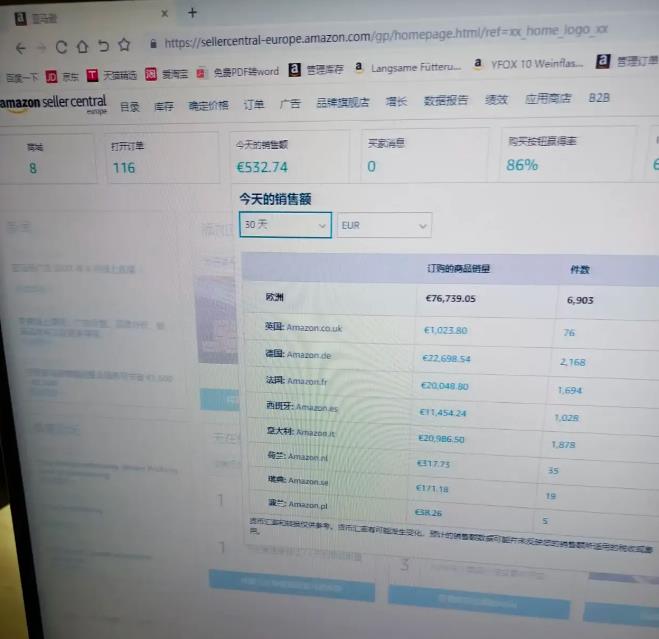Open the 百度一下 bookmark
Viewport: 659px width, 639px height.
[x=22, y=78]
